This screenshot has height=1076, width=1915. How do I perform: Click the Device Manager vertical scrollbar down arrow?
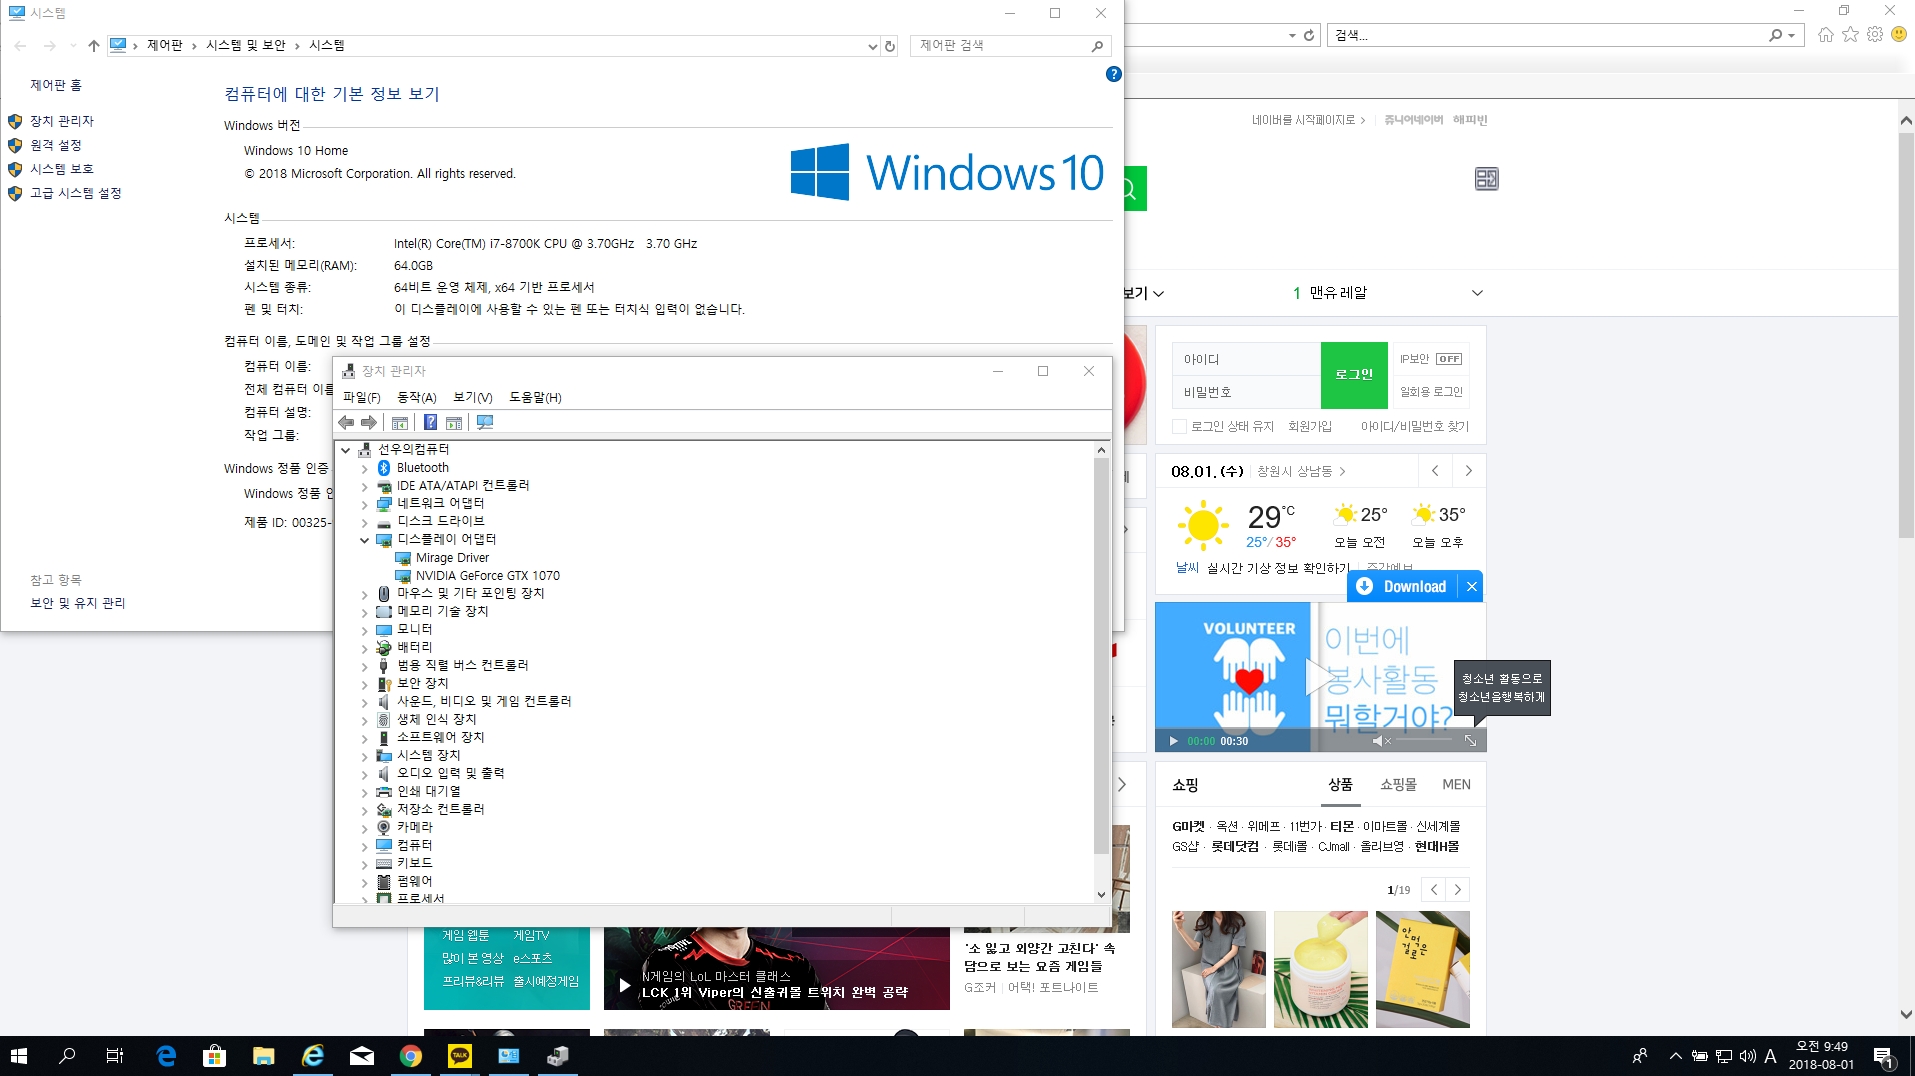pyautogui.click(x=1101, y=895)
